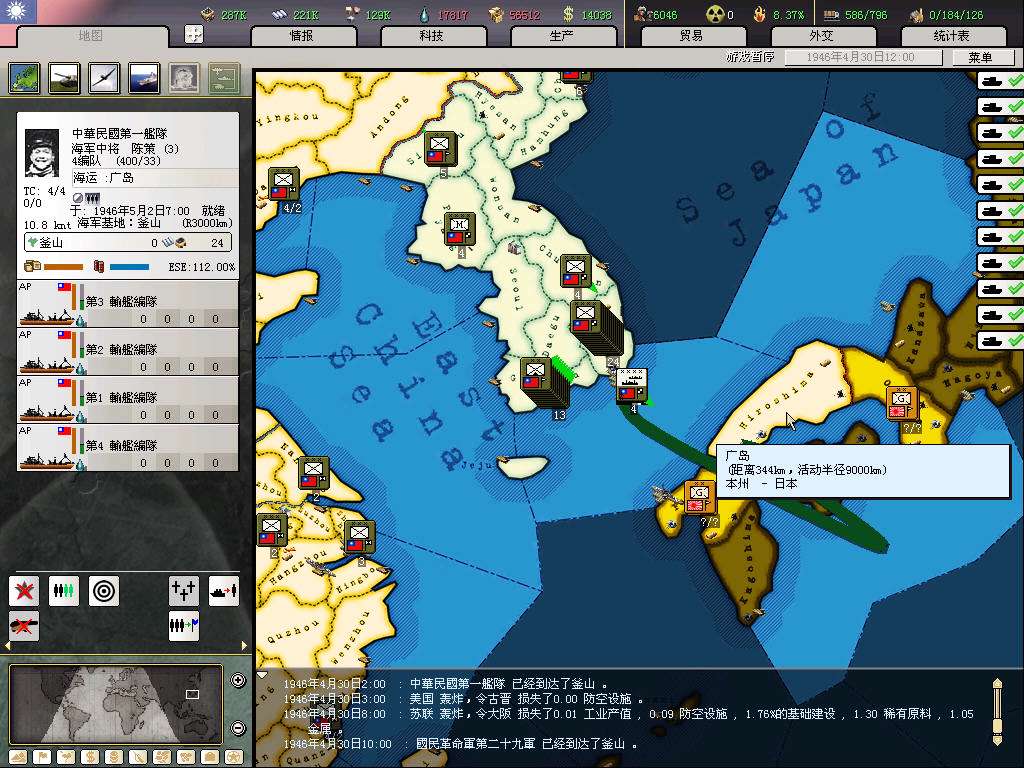Screen dimensions: 1024x768
Task: Open the 菜单 menu button
Action: (979, 58)
